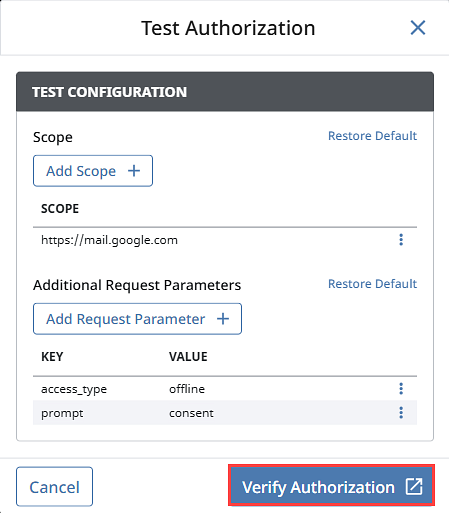Restore default for Scope section

pos(372,136)
